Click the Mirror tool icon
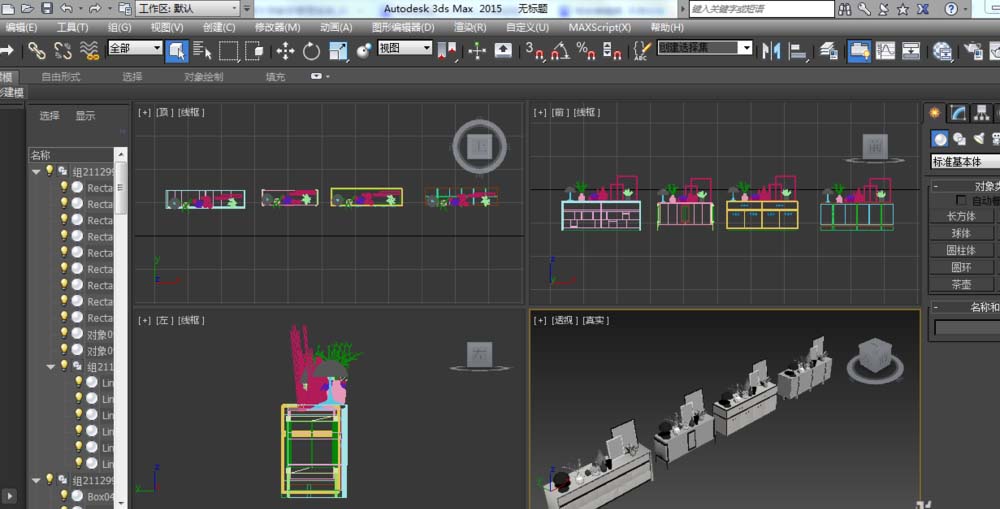 coord(771,50)
